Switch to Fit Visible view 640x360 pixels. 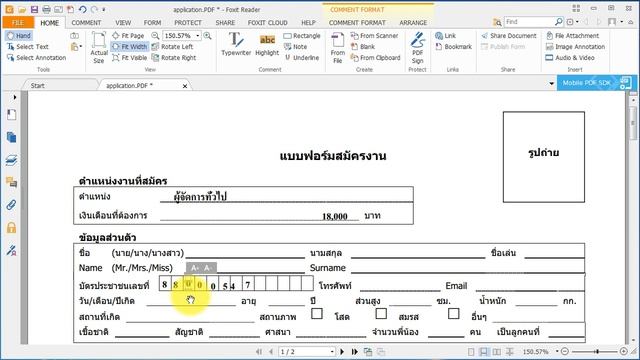(x=129, y=58)
